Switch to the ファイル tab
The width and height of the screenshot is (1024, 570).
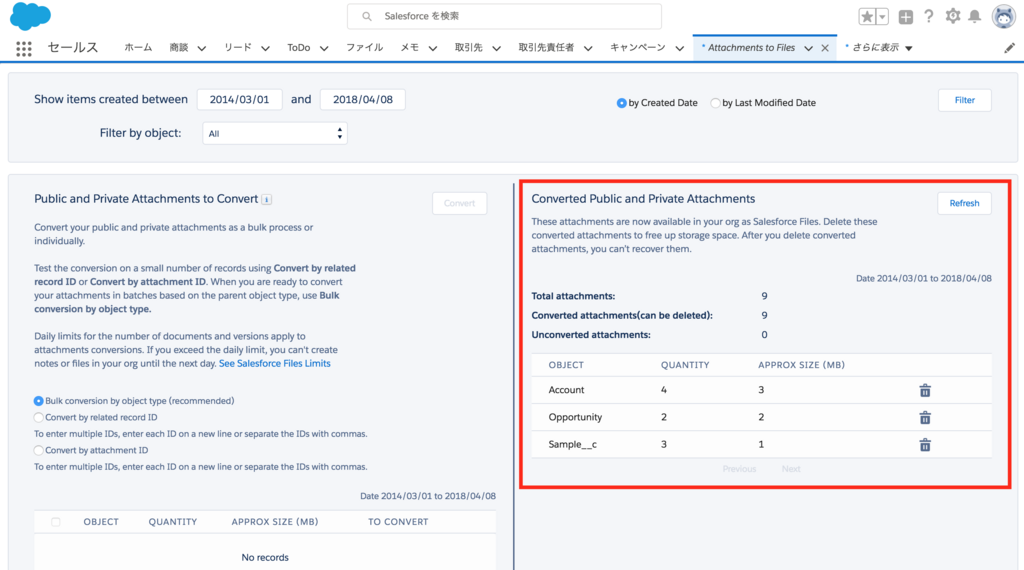pyautogui.click(x=364, y=48)
